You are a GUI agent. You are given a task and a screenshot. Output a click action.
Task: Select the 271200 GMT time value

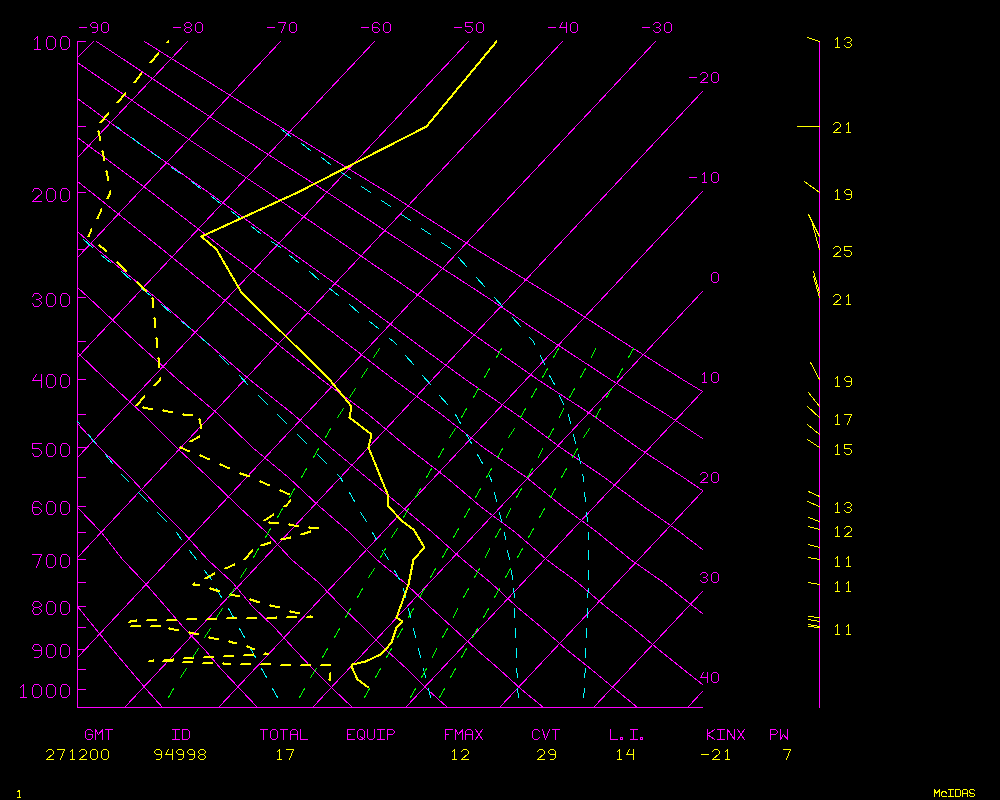[x=78, y=755]
